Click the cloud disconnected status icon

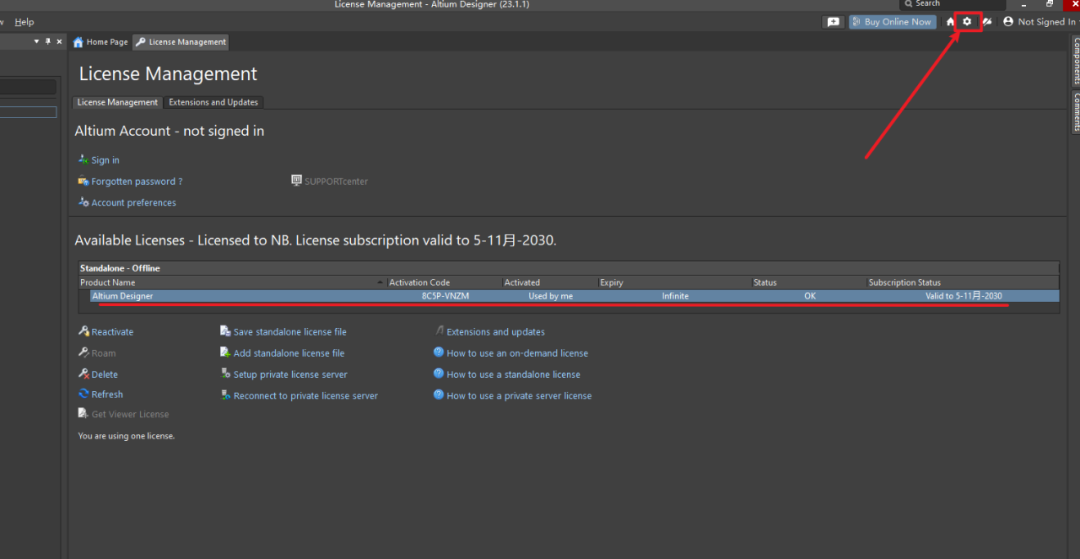[x=987, y=22]
